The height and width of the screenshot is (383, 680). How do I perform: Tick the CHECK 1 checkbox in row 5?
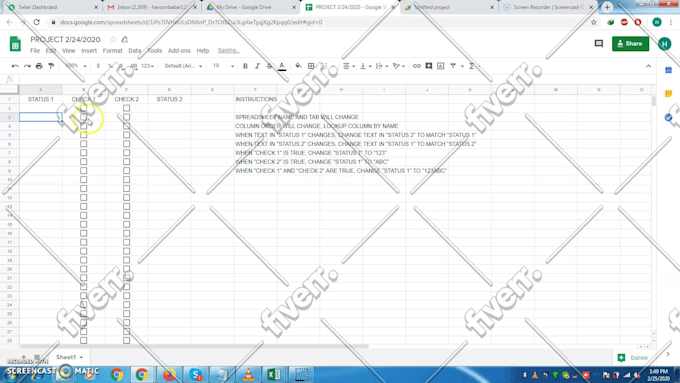(x=83, y=135)
